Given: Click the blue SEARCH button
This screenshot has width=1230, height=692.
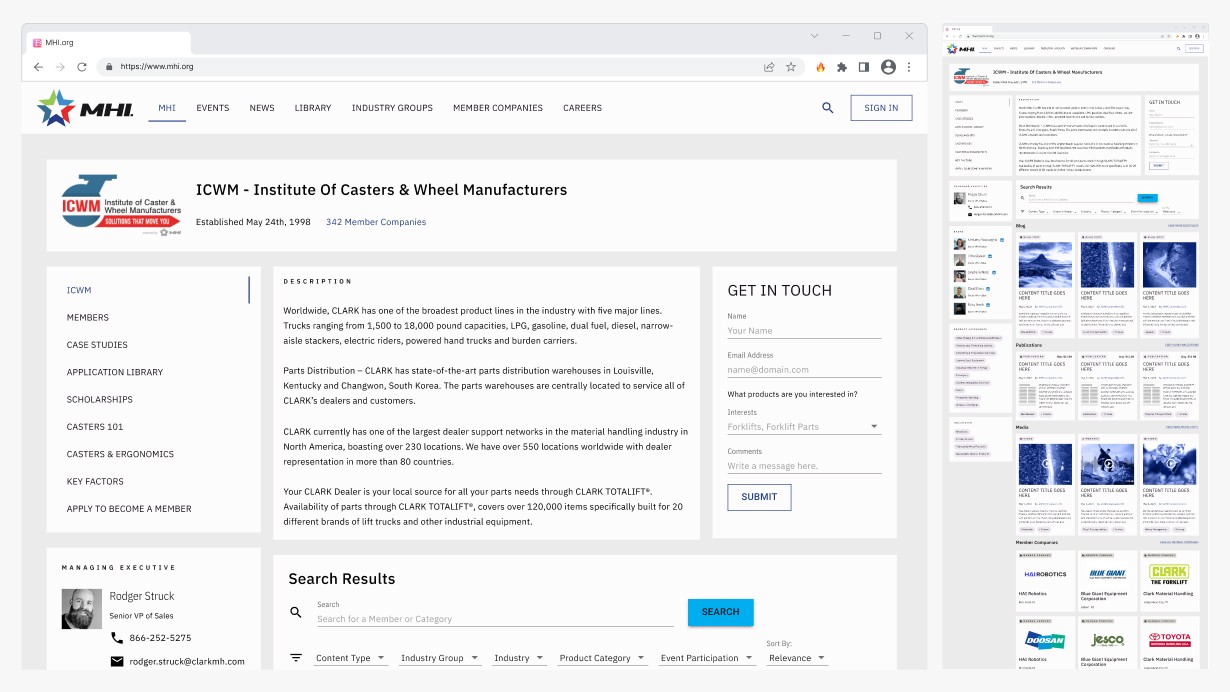Looking at the screenshot, I should [720, 612].
